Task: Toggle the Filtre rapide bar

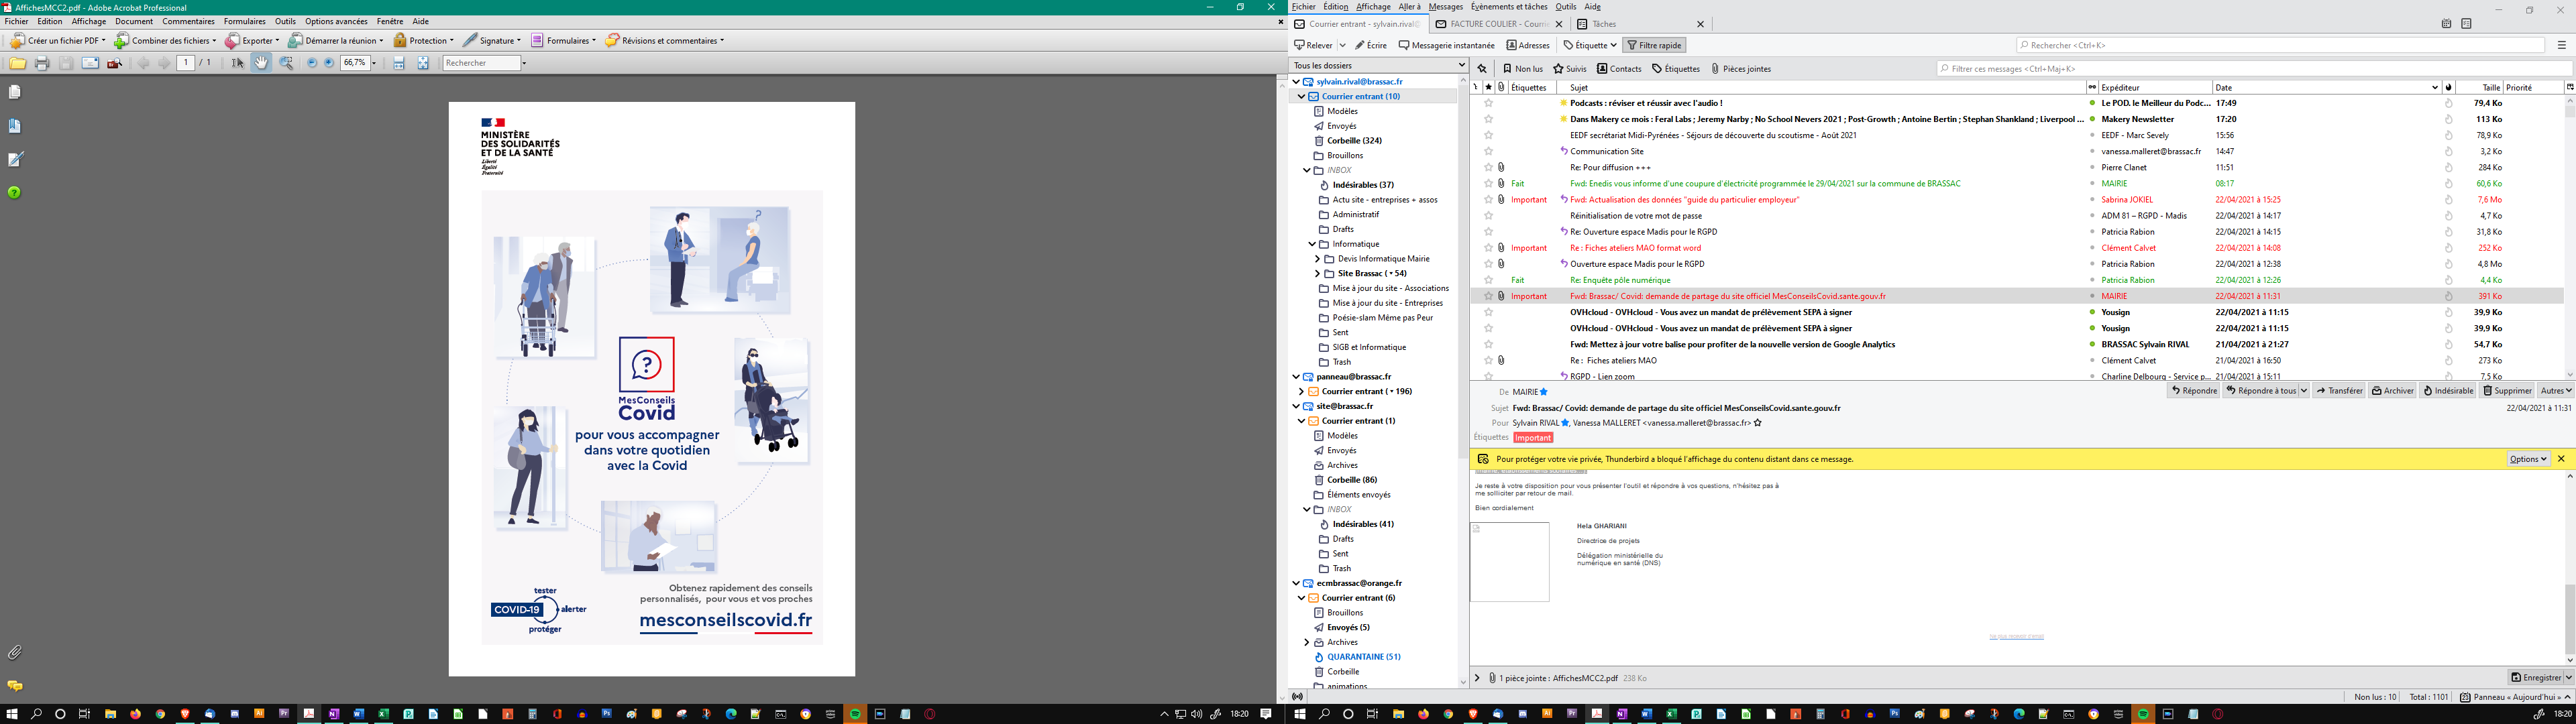Action: tap(1654, 45)
